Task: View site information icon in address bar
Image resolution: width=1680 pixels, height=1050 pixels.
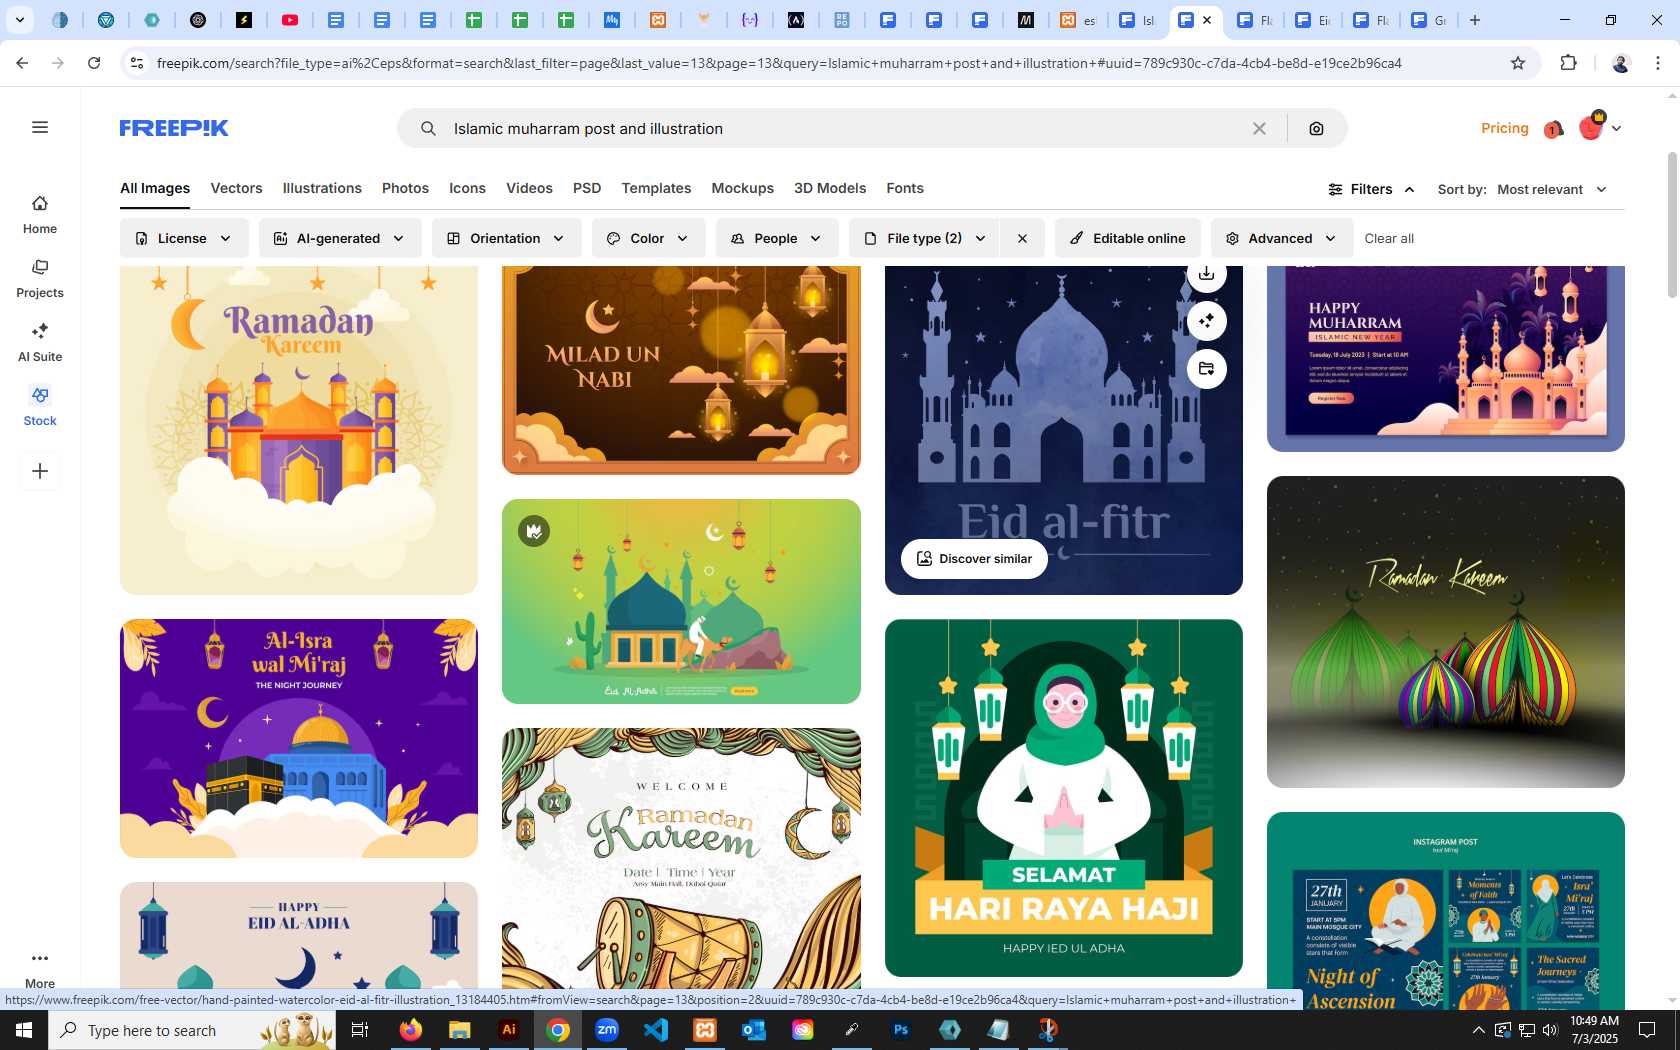Action: coord(137,63)
